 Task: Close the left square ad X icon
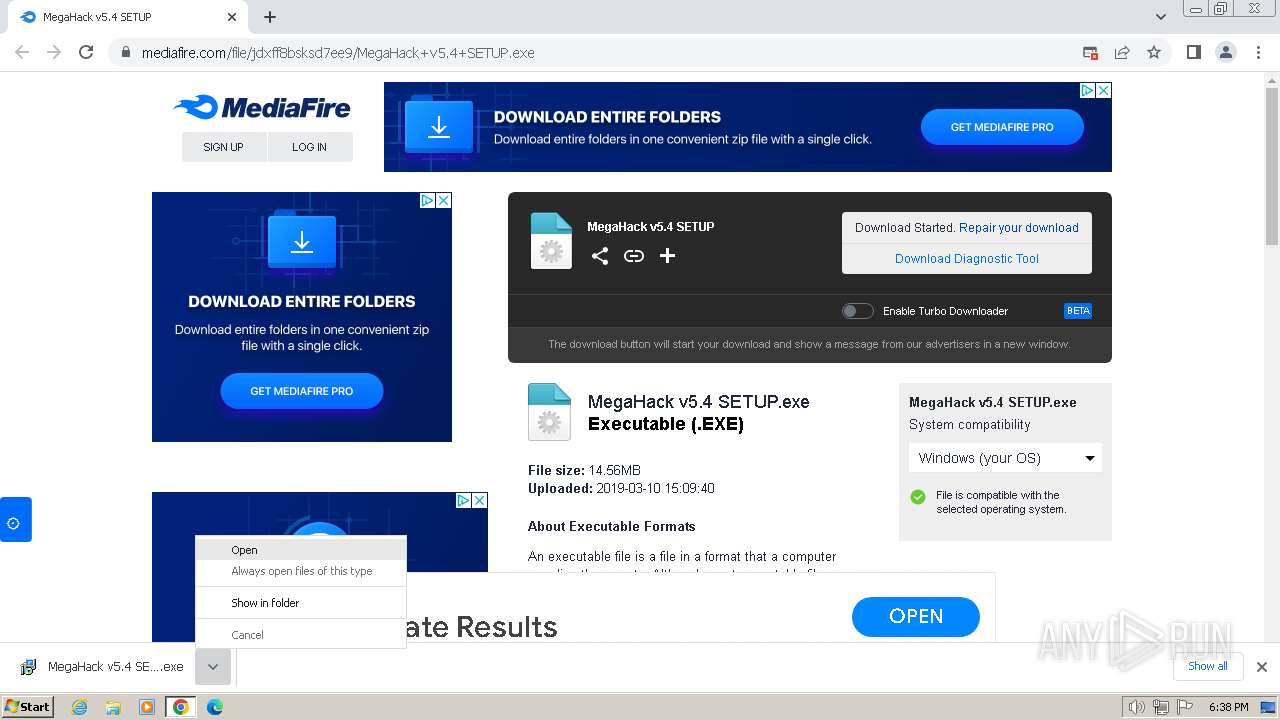pos(443,200)
